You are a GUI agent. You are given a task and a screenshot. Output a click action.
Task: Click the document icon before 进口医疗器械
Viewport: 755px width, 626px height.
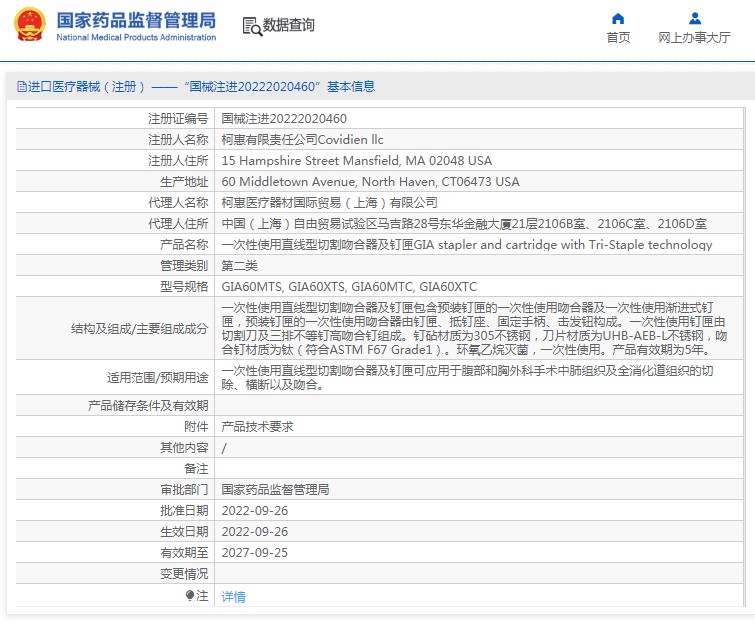click(22, 87)
